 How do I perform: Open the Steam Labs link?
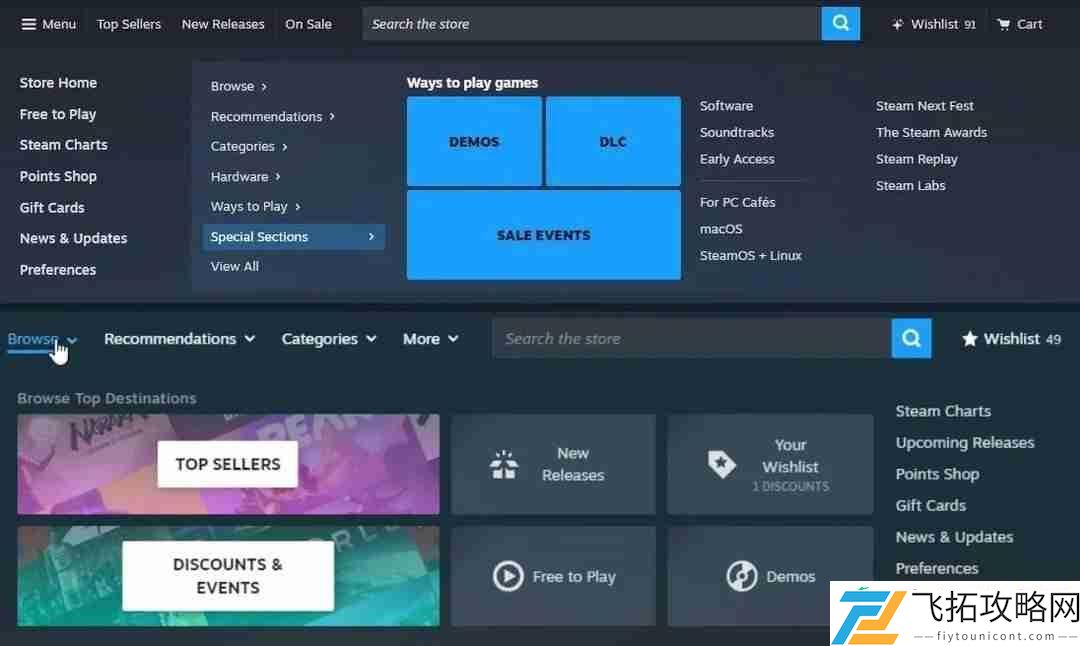(x=911, y=185)
